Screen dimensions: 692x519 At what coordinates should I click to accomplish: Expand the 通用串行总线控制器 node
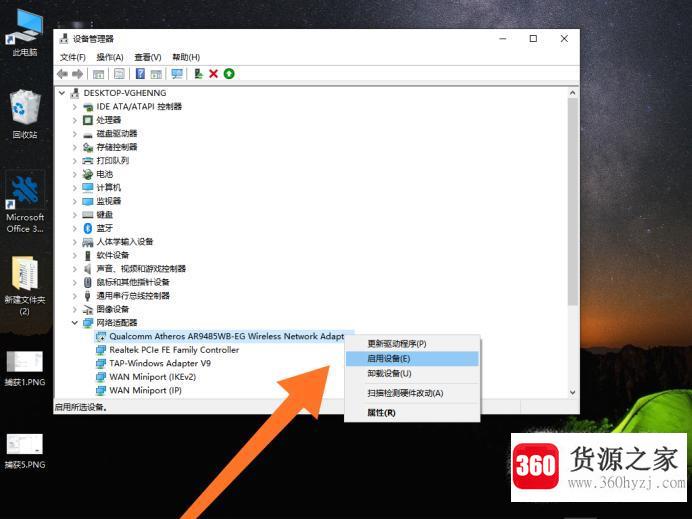(75, 296)
